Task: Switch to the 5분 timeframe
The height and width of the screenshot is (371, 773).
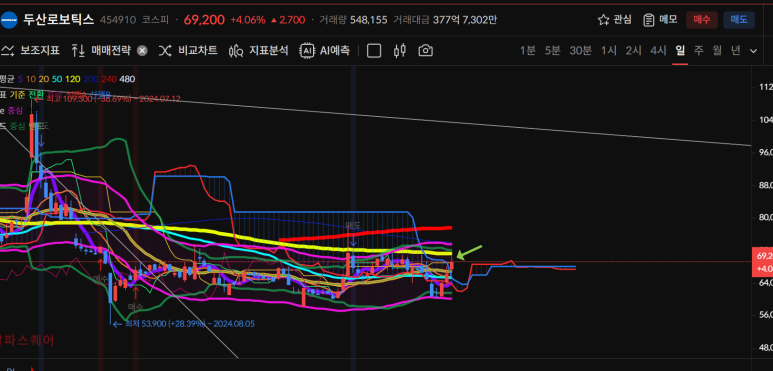Action: [553, 50]
